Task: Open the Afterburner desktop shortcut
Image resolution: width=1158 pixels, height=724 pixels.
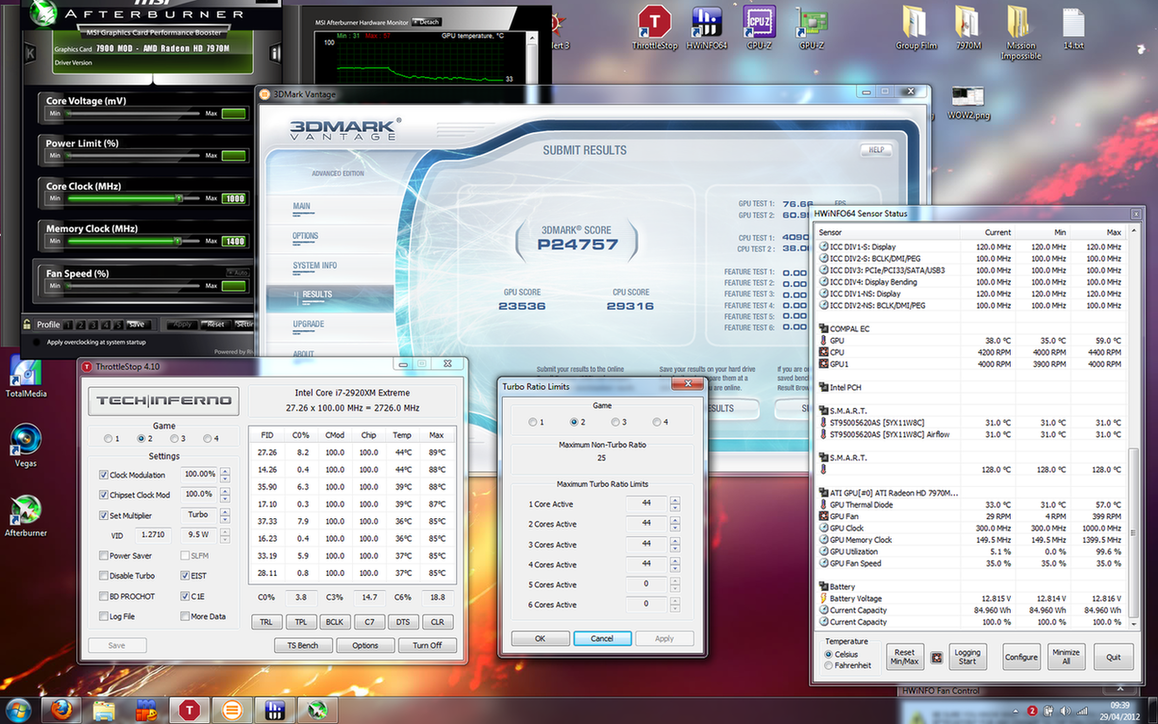Action: point(26,516)
